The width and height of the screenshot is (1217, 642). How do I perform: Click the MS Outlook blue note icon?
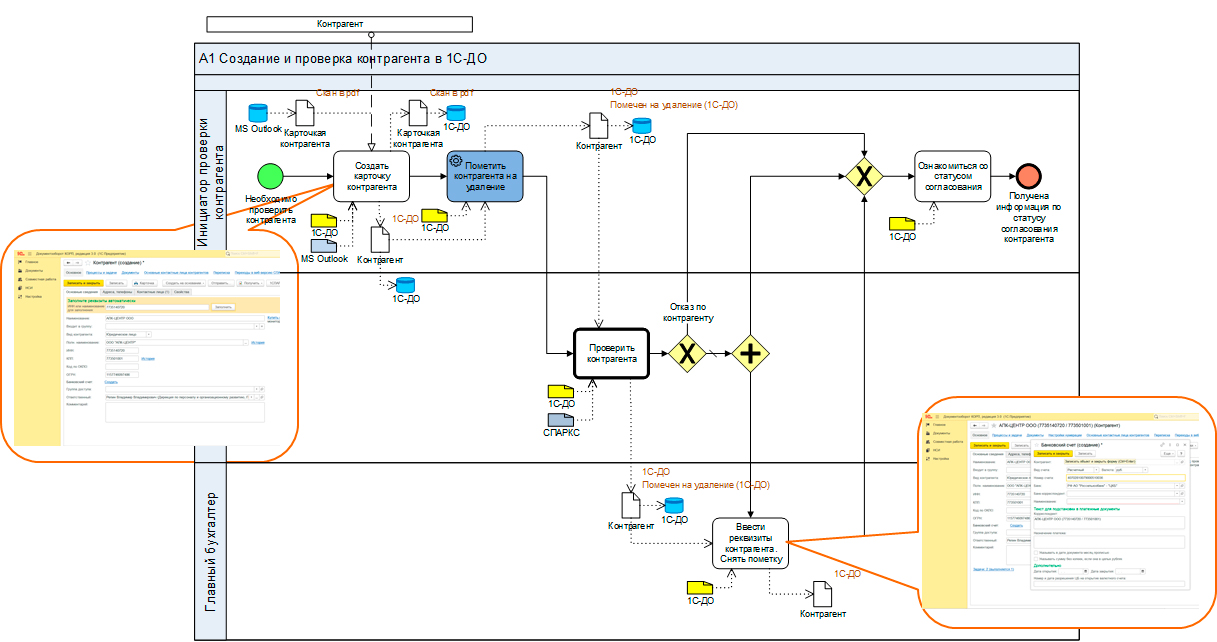pyautogui.click(x=324, y=245)
